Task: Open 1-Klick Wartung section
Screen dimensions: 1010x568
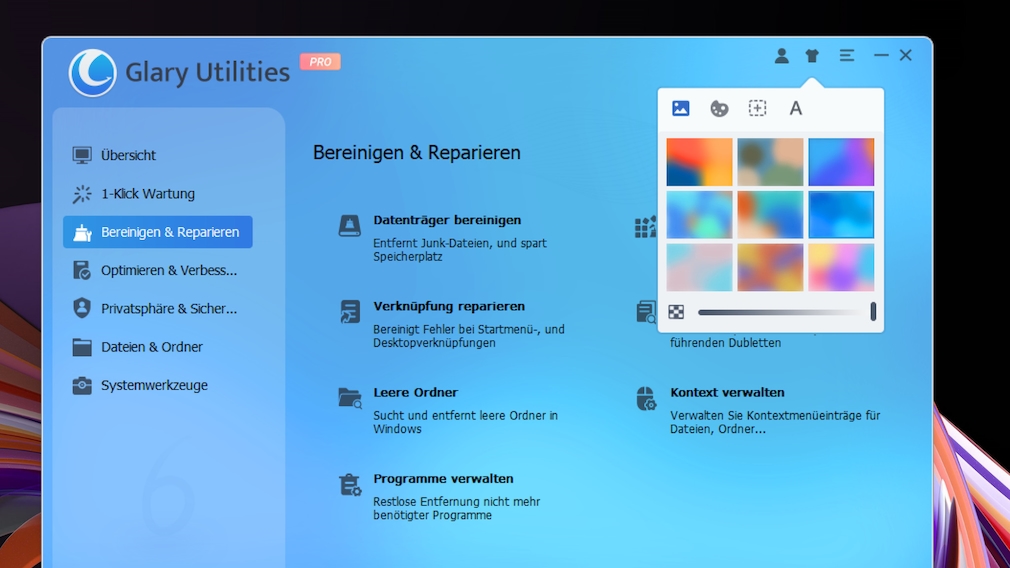Action: pos(147,194)
